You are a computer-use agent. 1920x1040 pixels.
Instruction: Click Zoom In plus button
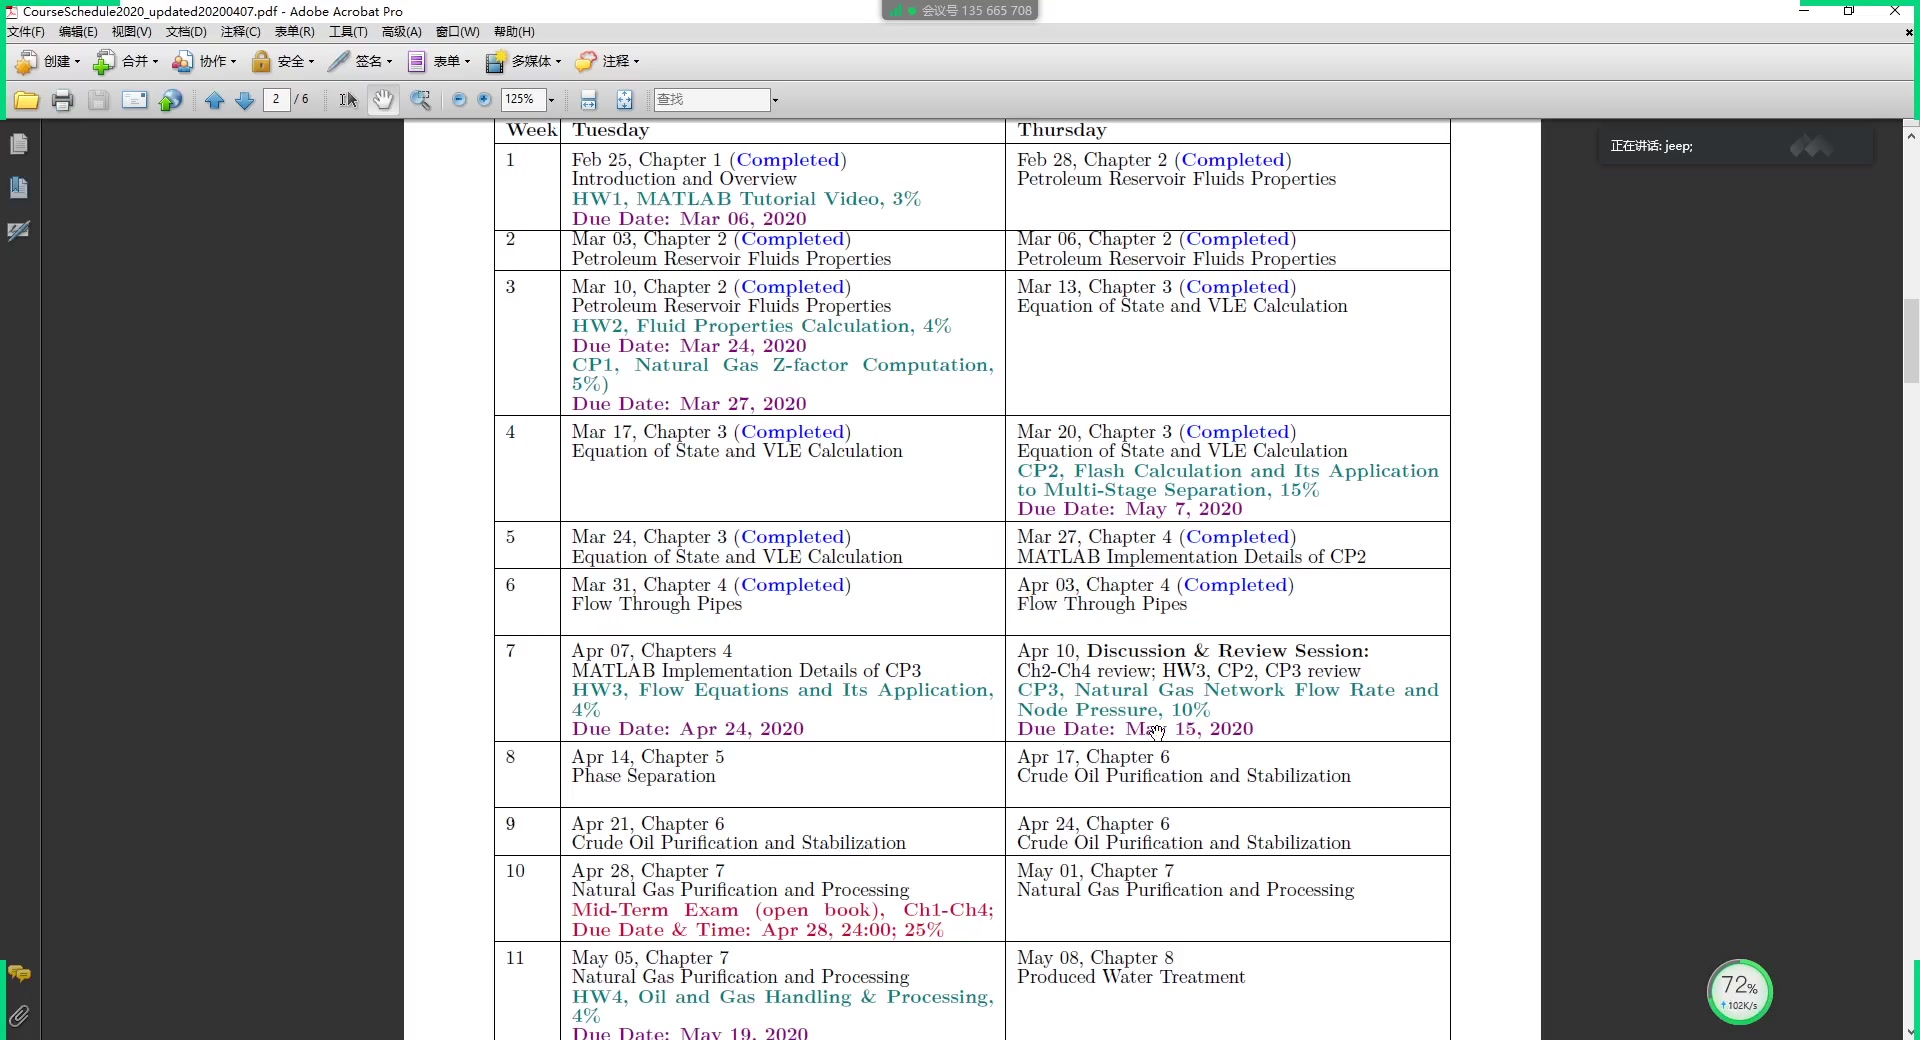[x=484, y=100]
